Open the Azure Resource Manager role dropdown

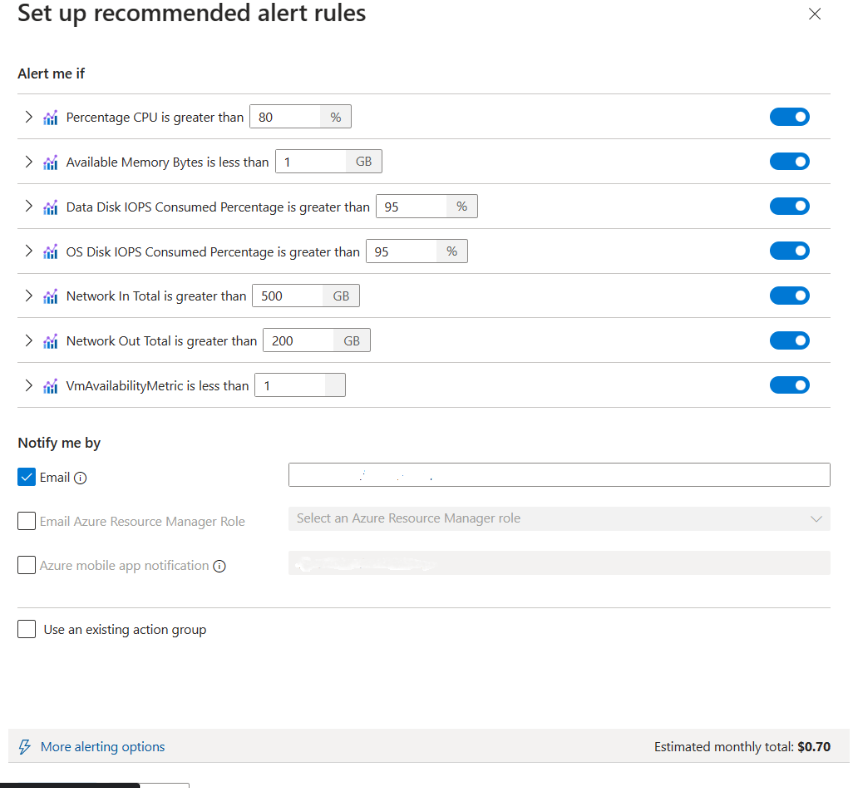click(558, 519)
